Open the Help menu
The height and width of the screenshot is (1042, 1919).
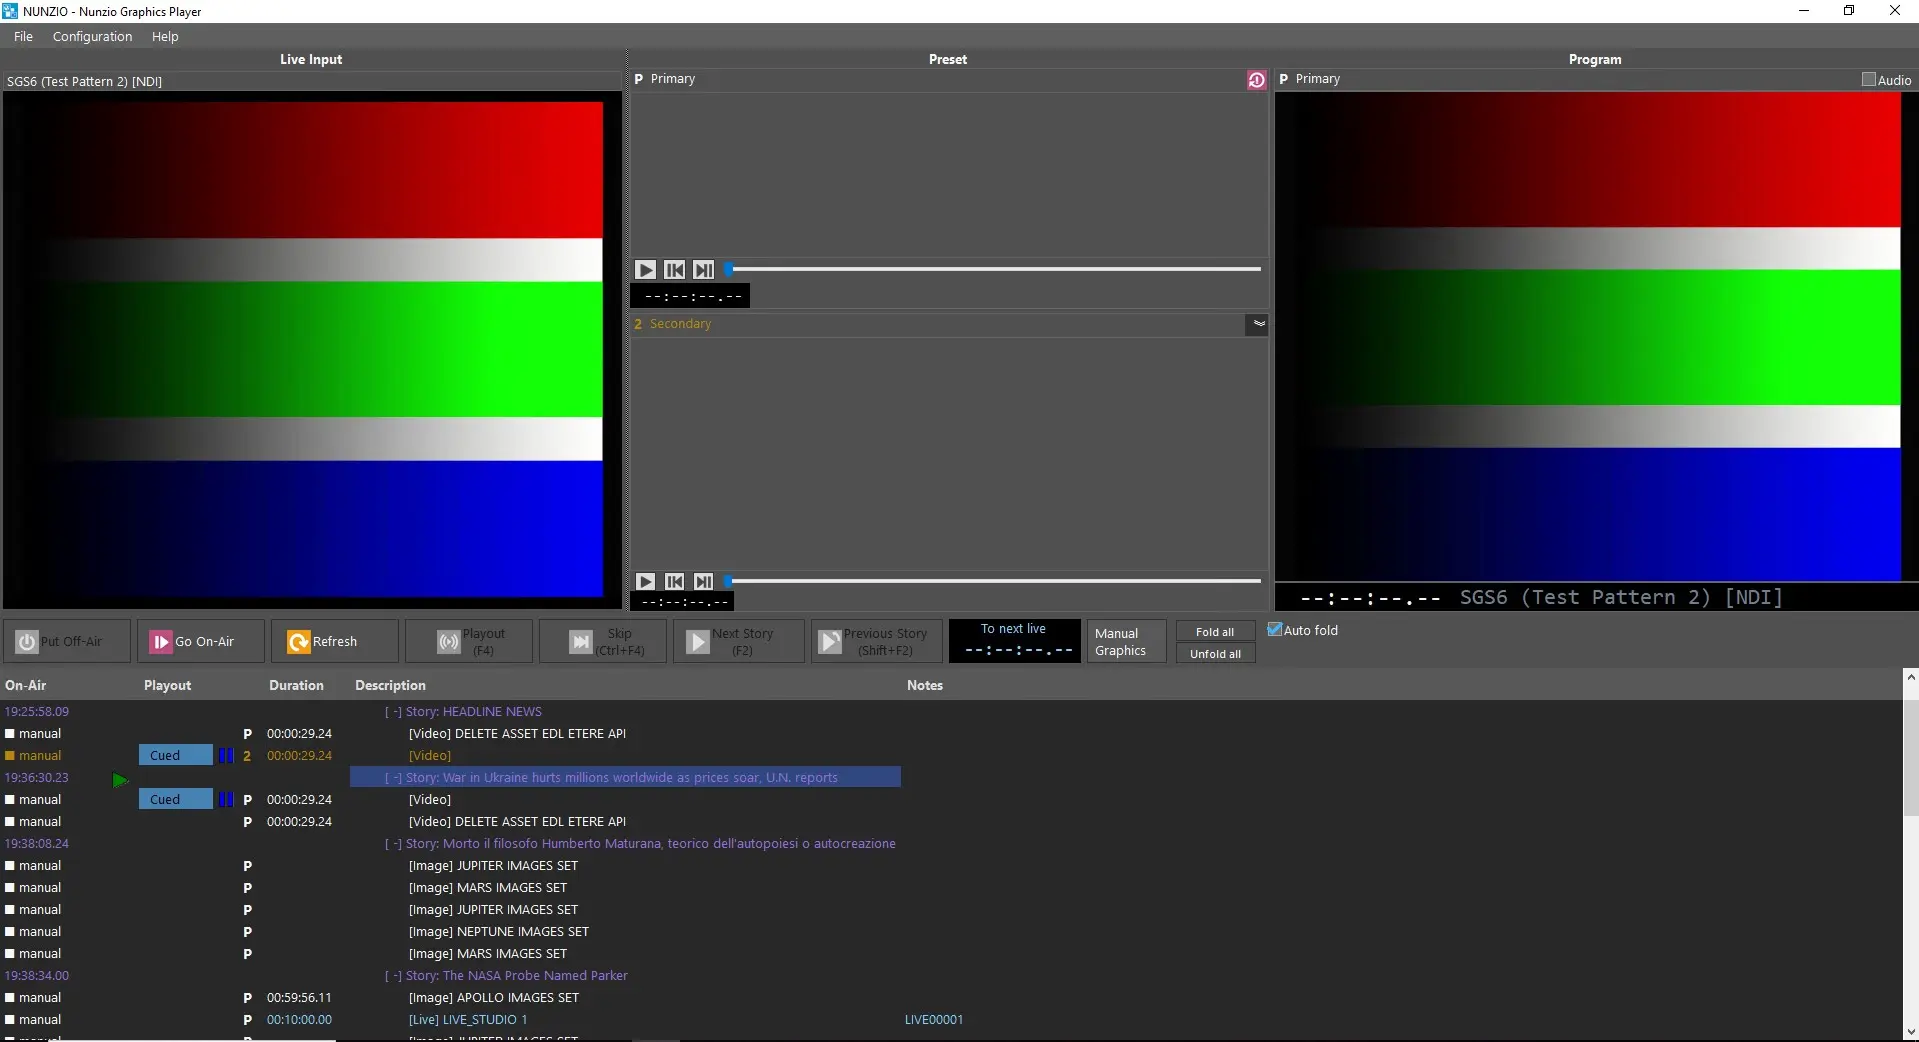click(x=165, y=37)
